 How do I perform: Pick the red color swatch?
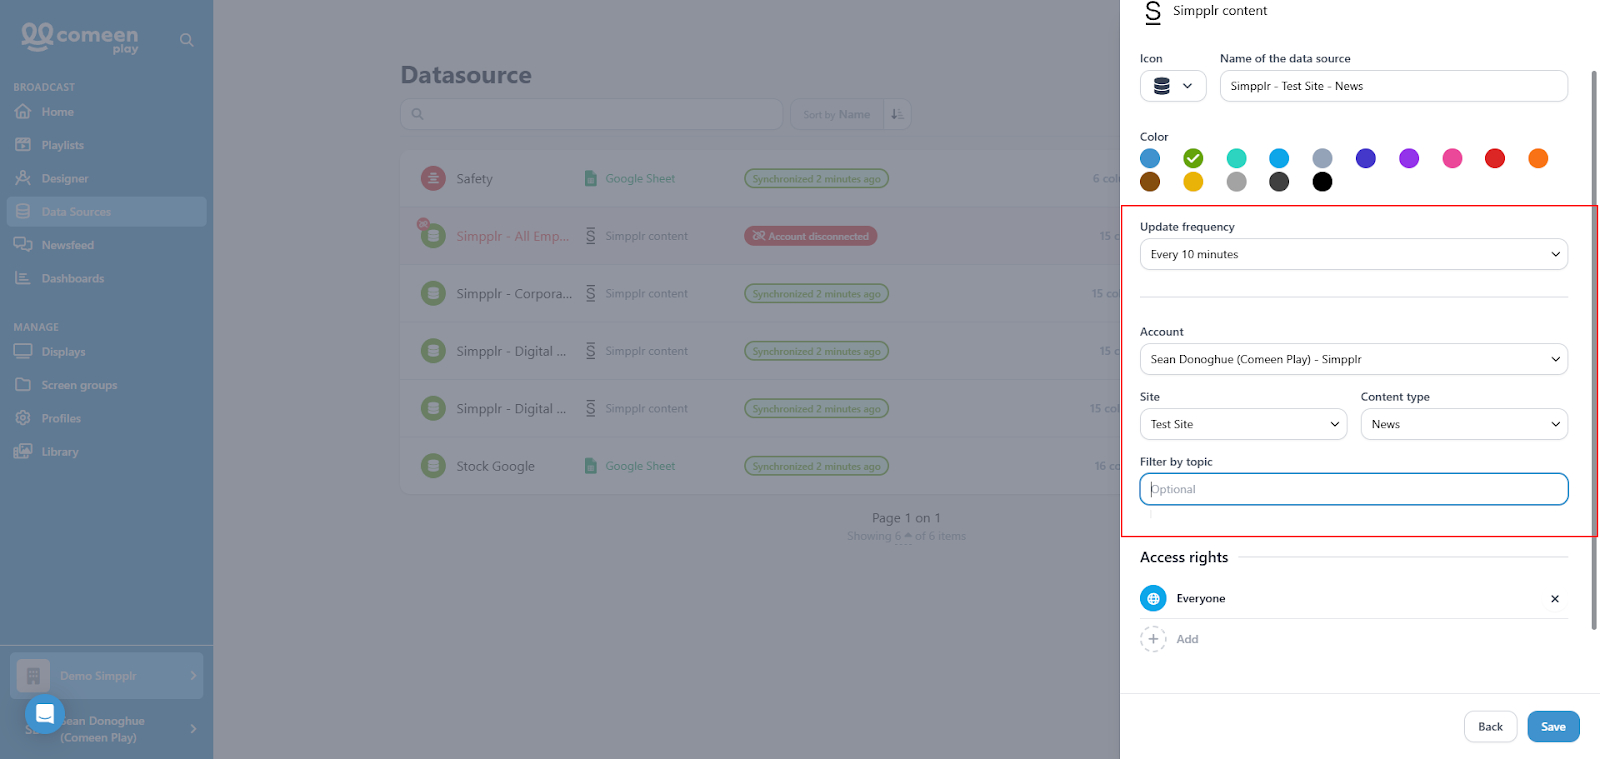[x=1495, y=158]
